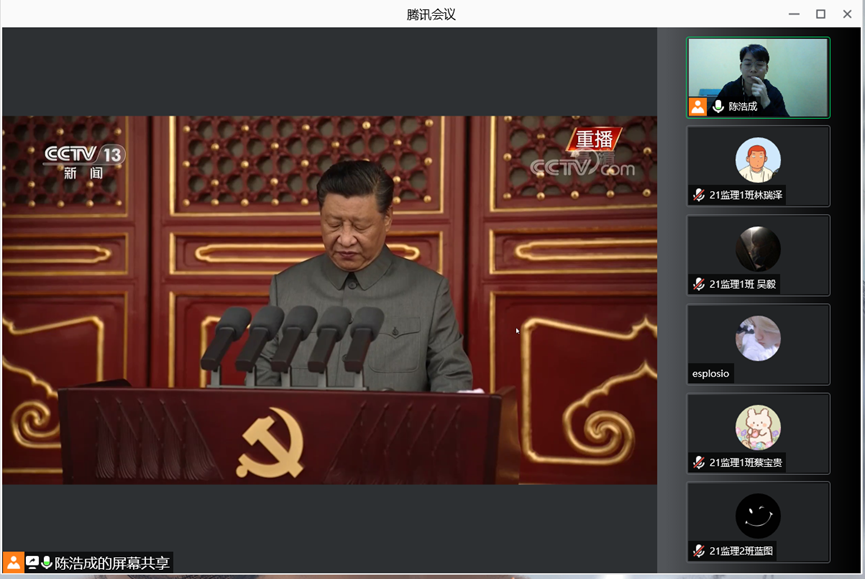The width and height of the screenshot is (865, 579).
Task: Open the smiley avatar of 21监理2班蓝图
Action: (758, 516)
